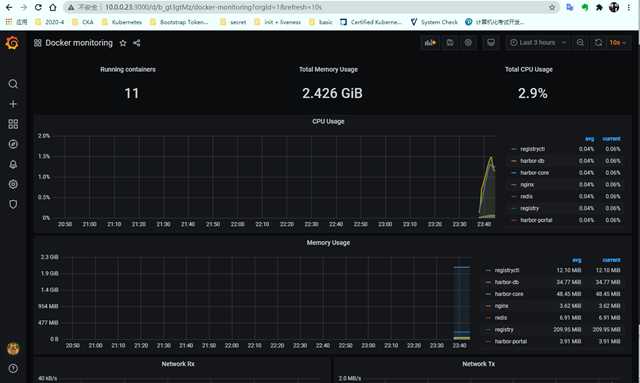Open the Total CPU Usage panel title menu
The width and height of the screenshot is (640, 383).
click(x=529, y=69)
